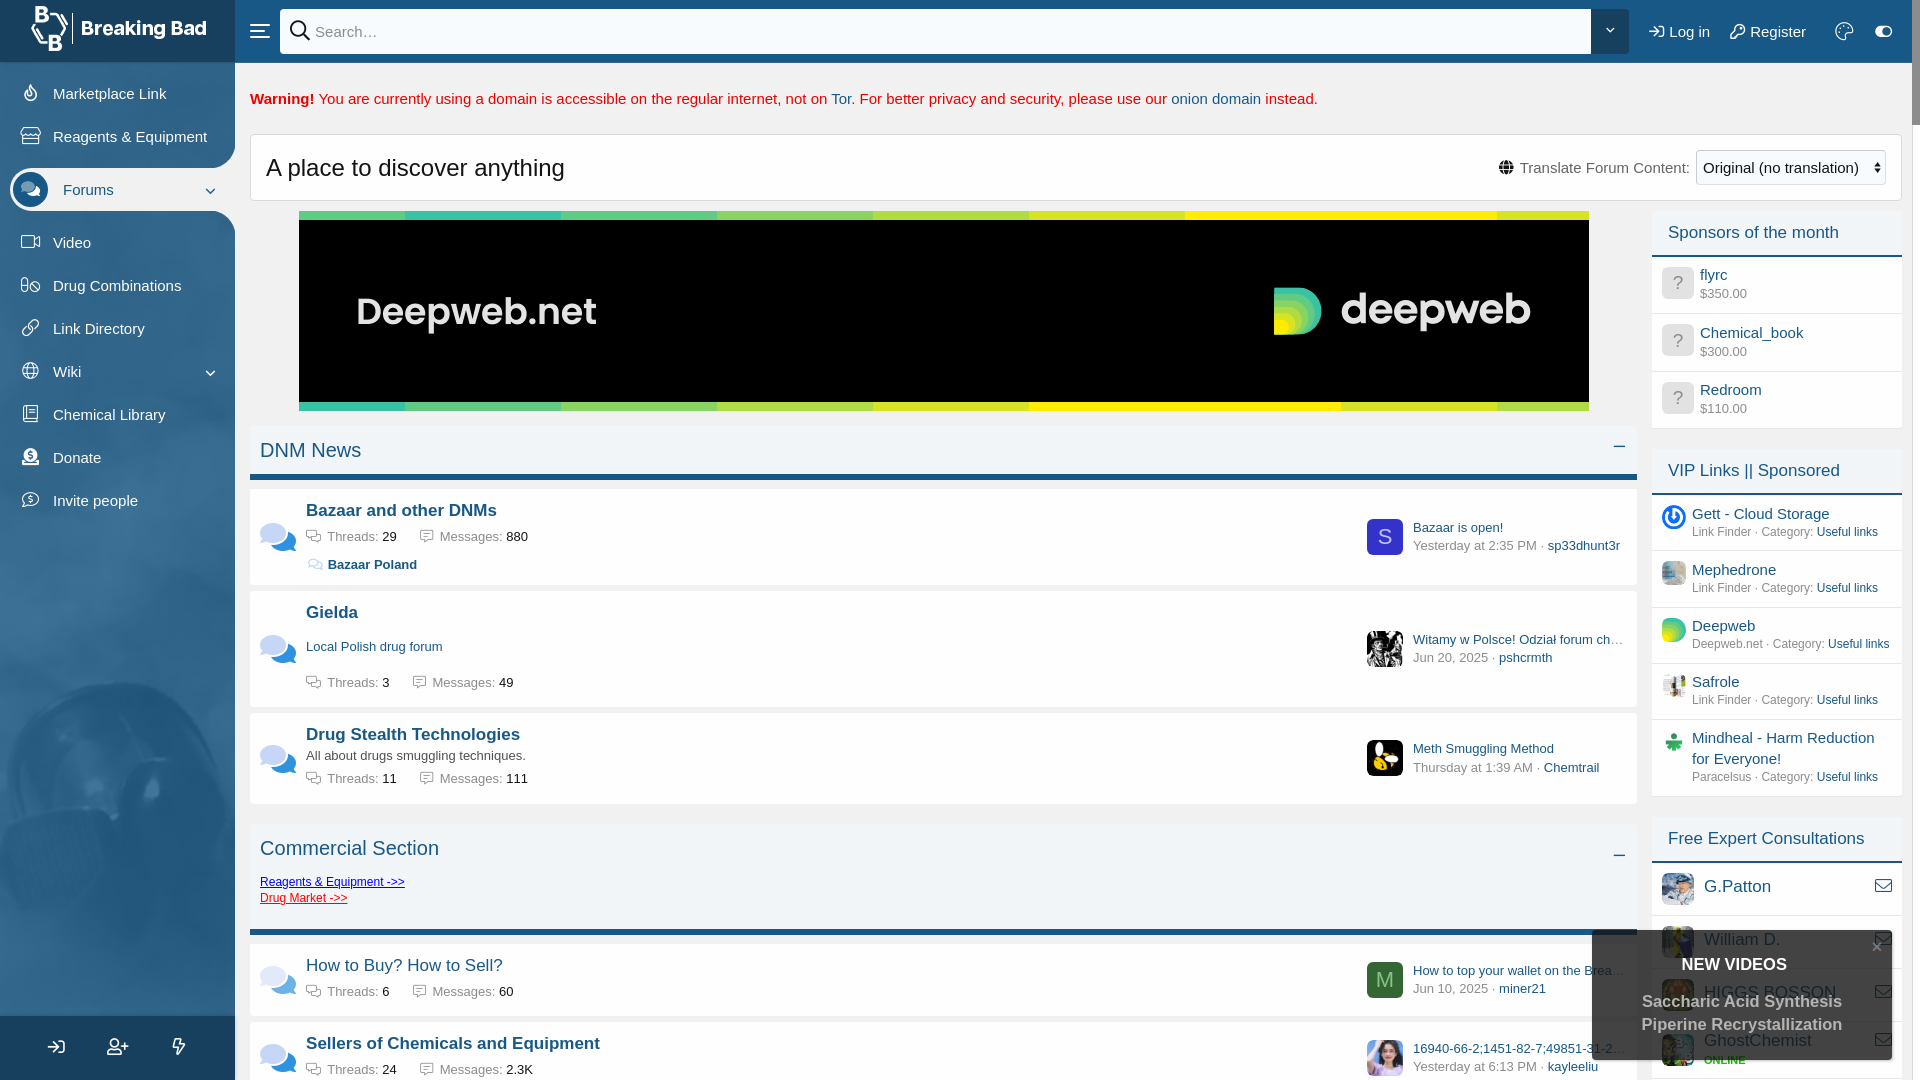Open Meth Smuggling Method thread
This screenshot has width=1920, height=1080.
click(1483, 748)
